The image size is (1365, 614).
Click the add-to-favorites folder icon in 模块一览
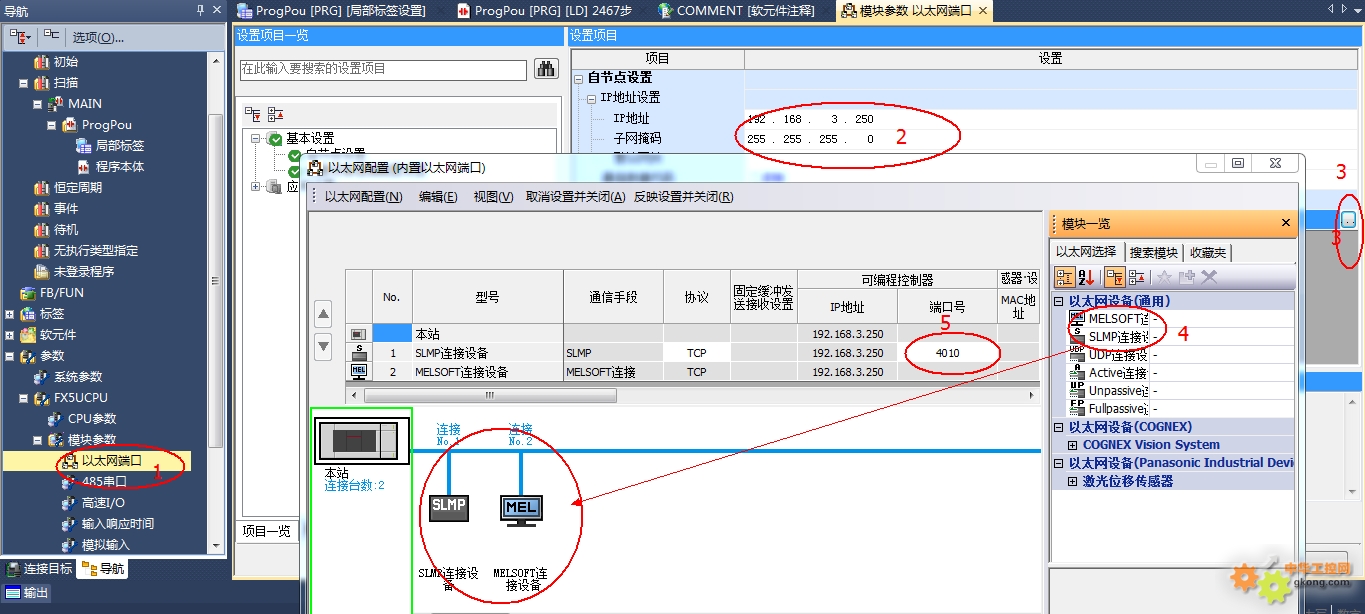click(x=1186, y=277)
